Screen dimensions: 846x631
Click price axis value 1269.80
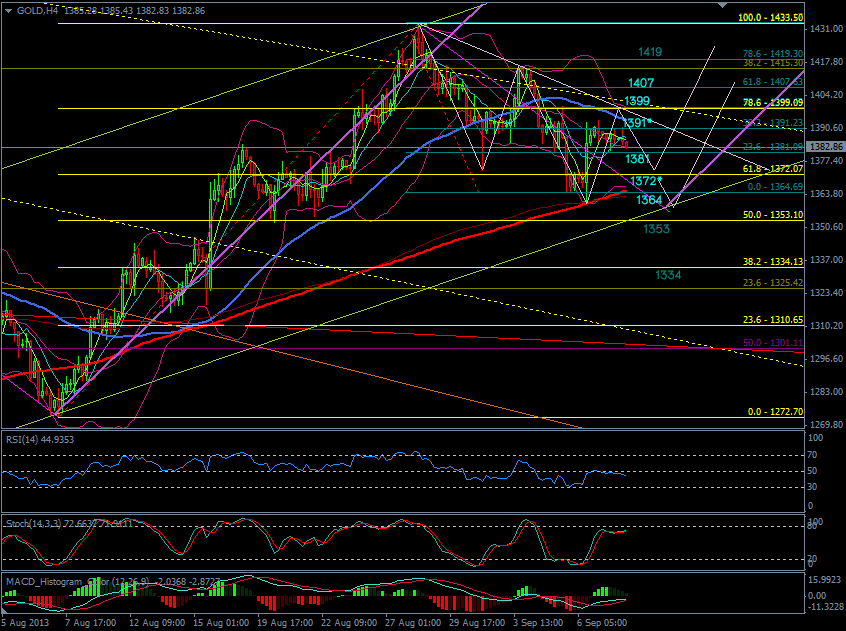coord(826,424)
